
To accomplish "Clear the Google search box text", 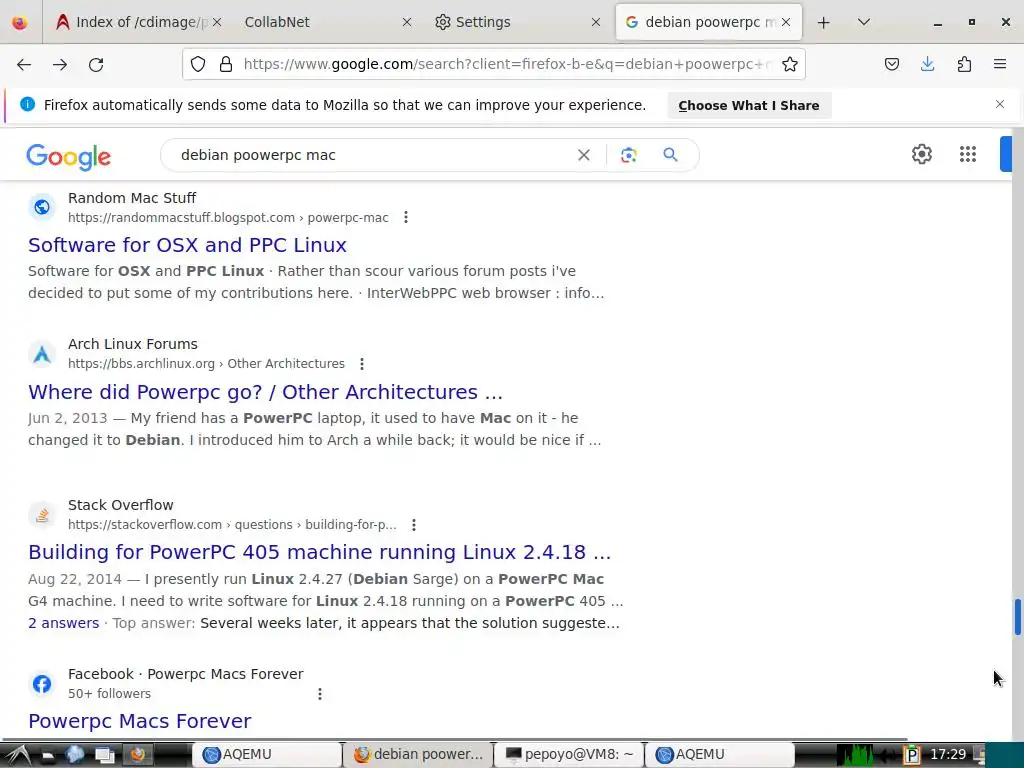I will tap(584, 155).
